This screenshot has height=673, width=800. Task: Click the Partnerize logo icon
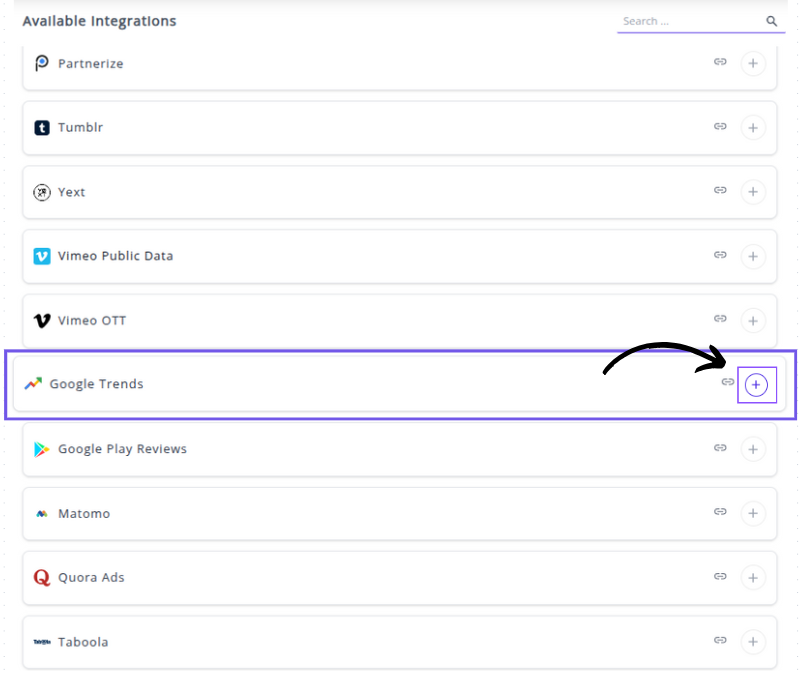tap(42, 64)
